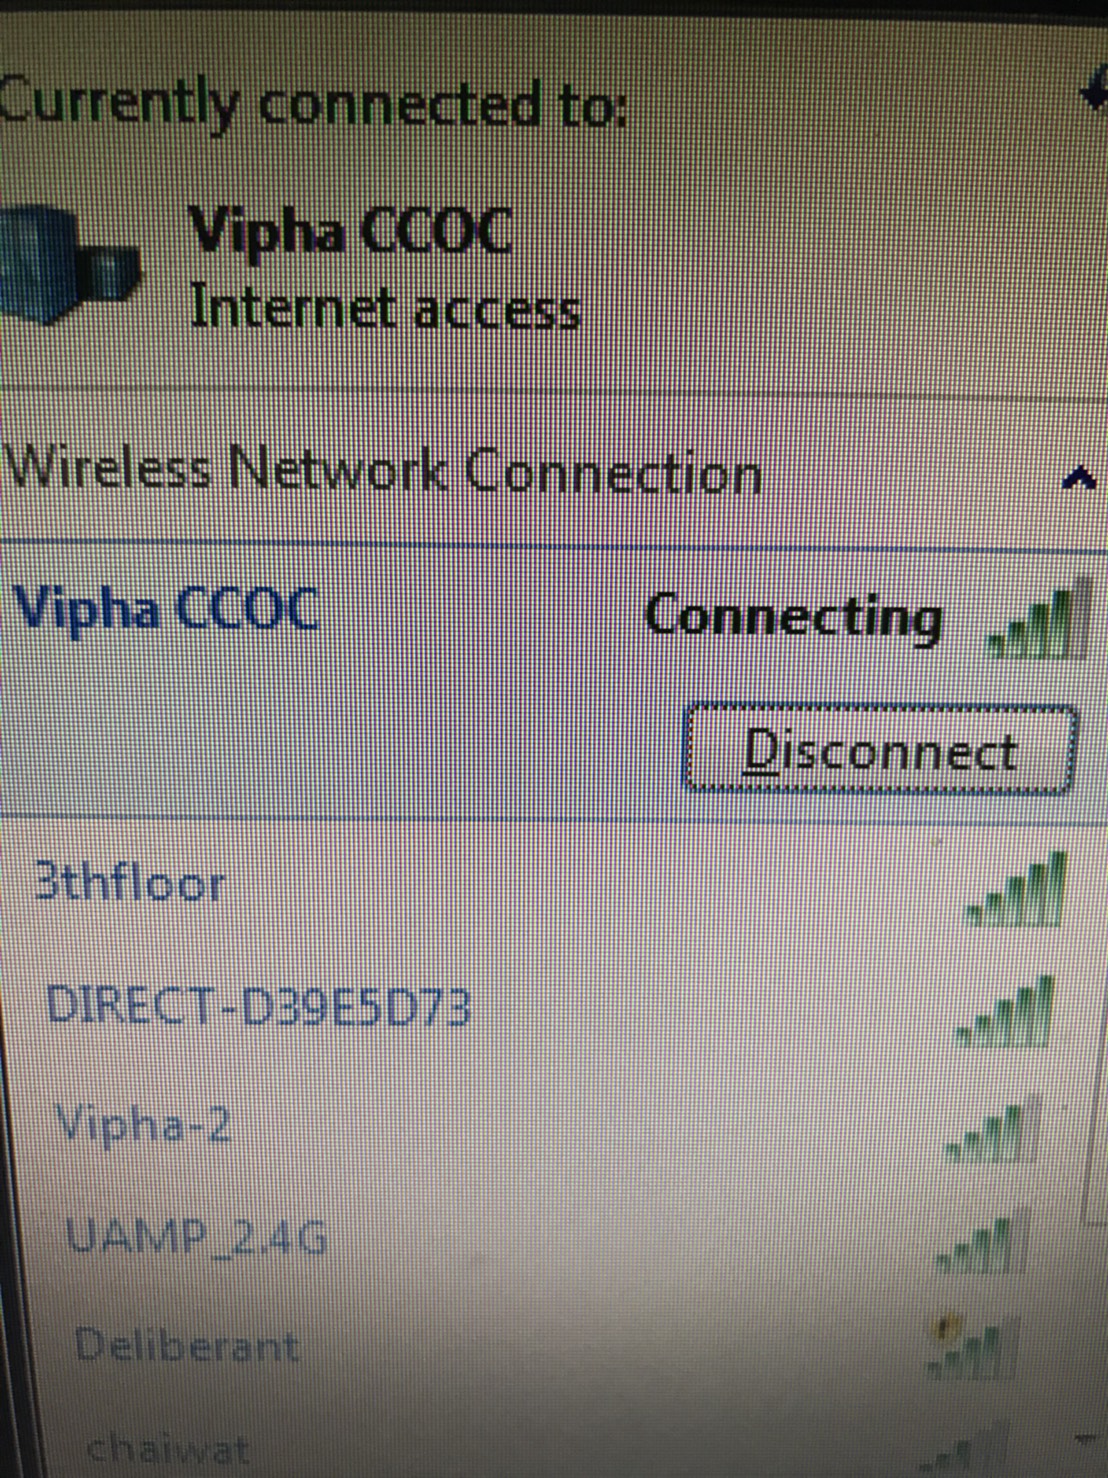Choose the Vipha-2 wireless network

click(x=540, y=1127)
